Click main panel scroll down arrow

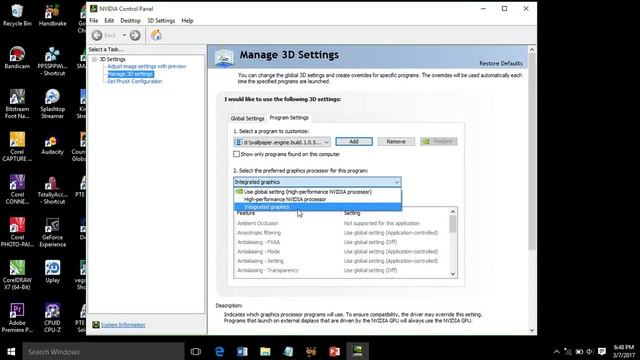(532, 330)
